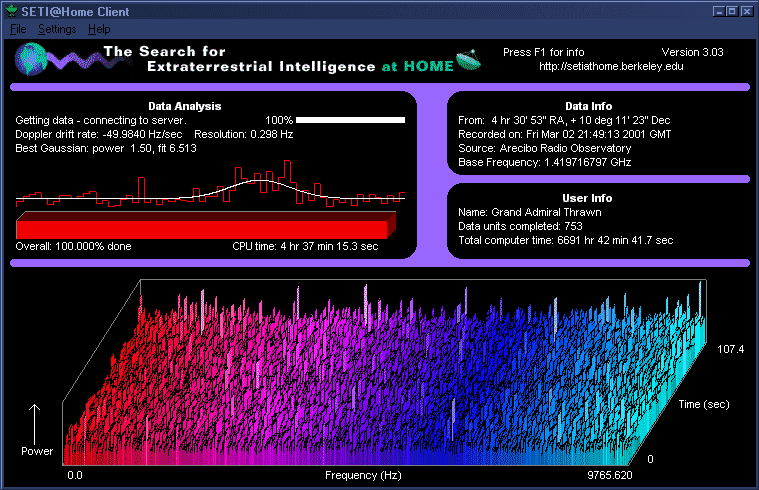
Task: Click the globe logo in the banner
Action: (x=30, y=59)
